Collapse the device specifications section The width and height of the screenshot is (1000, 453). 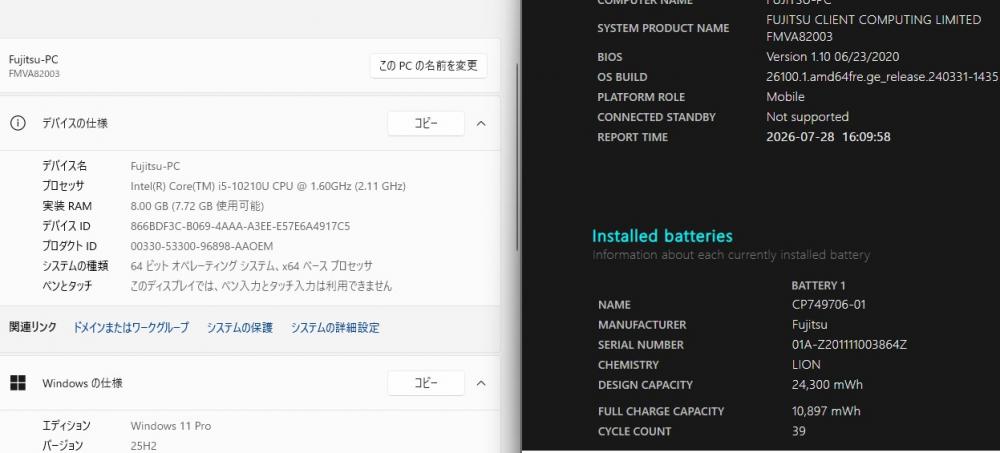[481, 123]
